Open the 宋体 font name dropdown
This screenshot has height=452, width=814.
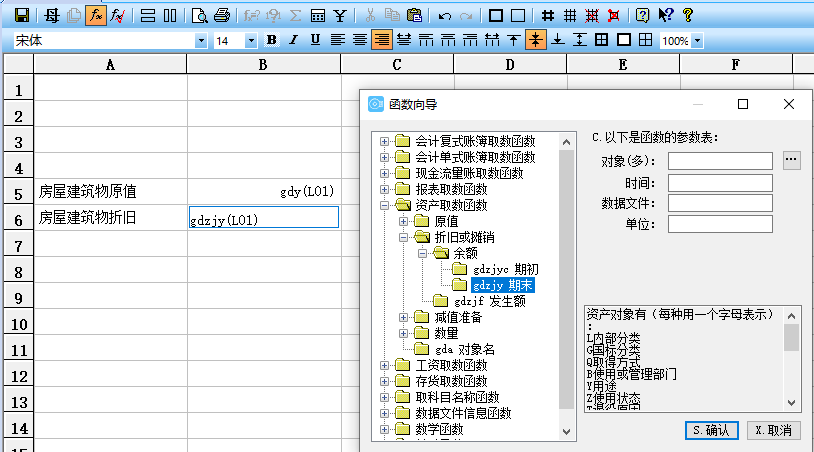point(201,41)
